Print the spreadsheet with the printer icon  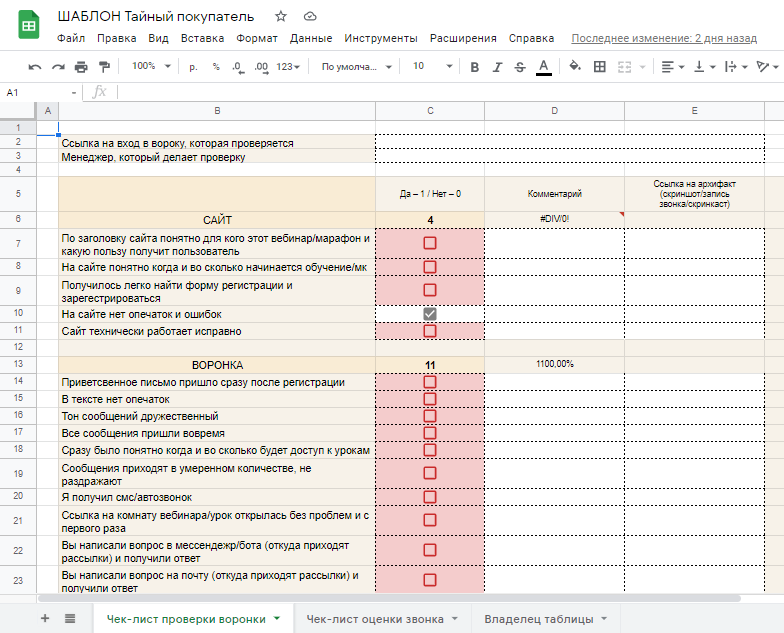81,66
